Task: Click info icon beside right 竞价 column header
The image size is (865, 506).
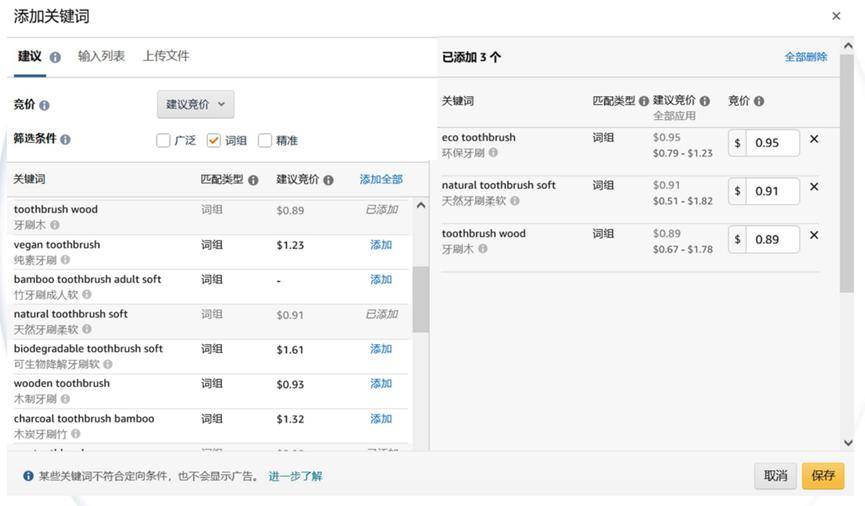Action: pos(759,101)
